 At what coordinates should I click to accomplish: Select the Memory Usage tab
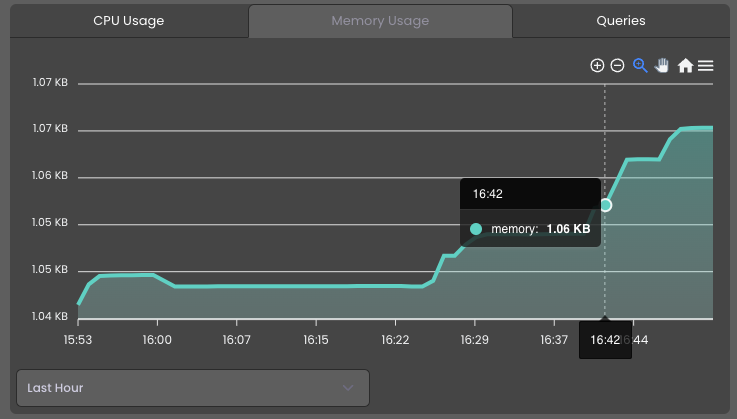click(380, 21)
